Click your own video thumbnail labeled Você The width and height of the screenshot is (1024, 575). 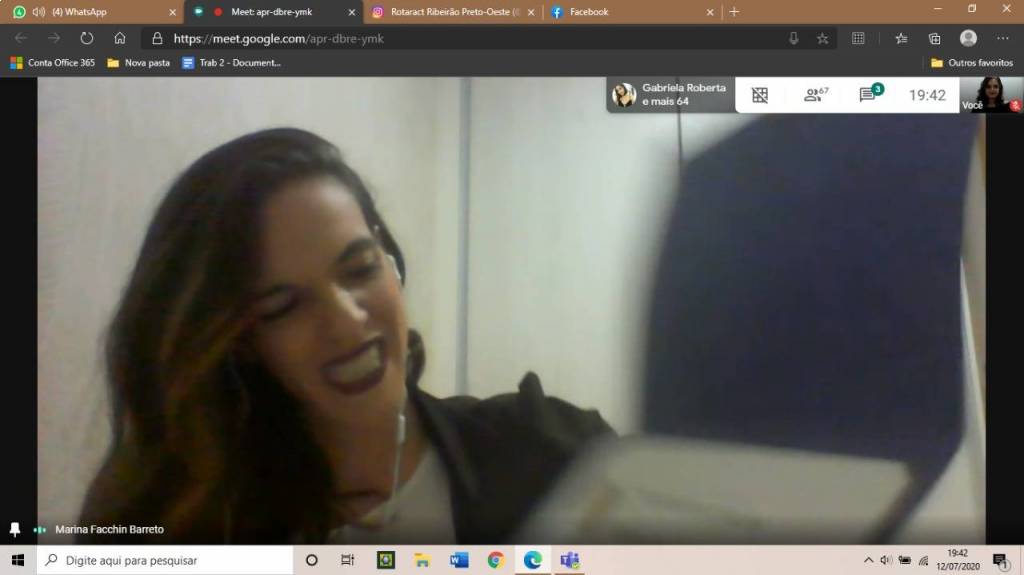click(x=990, y=94)
